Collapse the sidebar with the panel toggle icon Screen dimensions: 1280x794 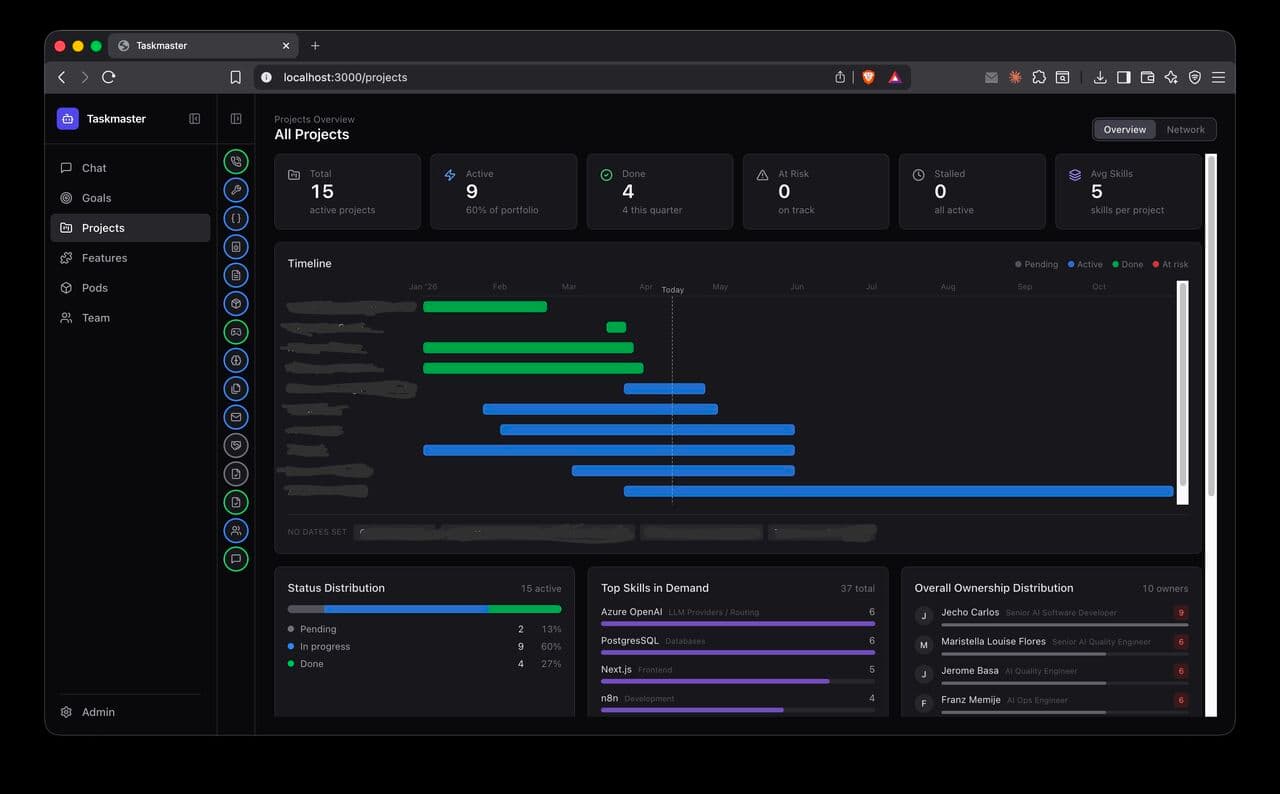[x=194, y=118]
